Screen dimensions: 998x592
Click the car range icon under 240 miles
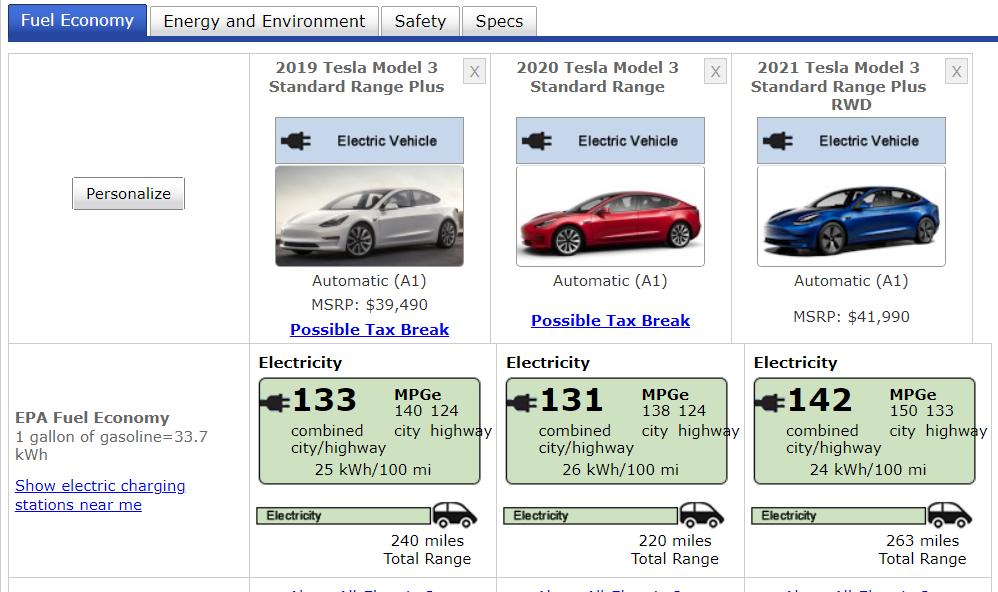454,515
